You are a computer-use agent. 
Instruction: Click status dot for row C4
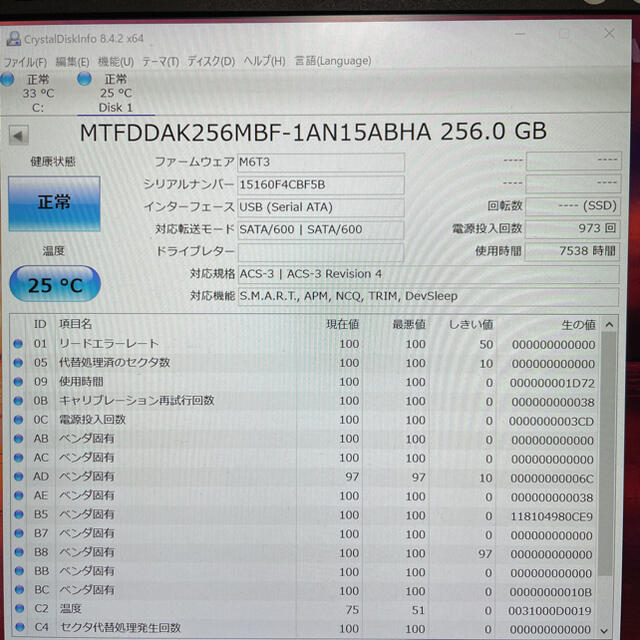(x=20, y=627)
